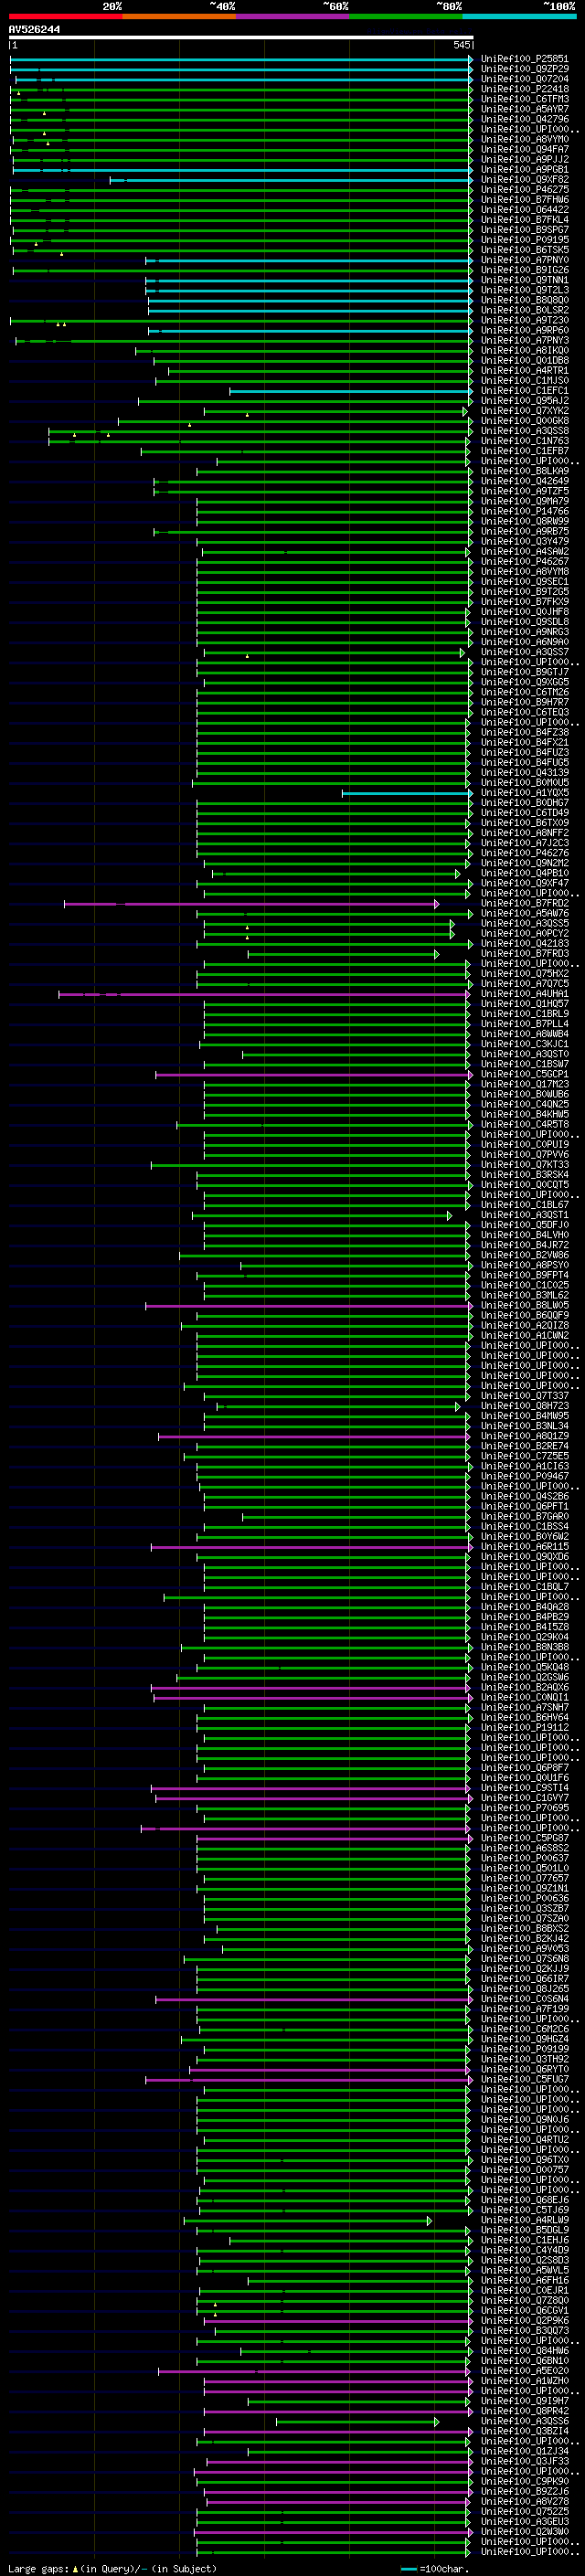Select hit UniRef100_Q94FA7
The width and height of the screenshot is (585, 2576).
[524, 149]
